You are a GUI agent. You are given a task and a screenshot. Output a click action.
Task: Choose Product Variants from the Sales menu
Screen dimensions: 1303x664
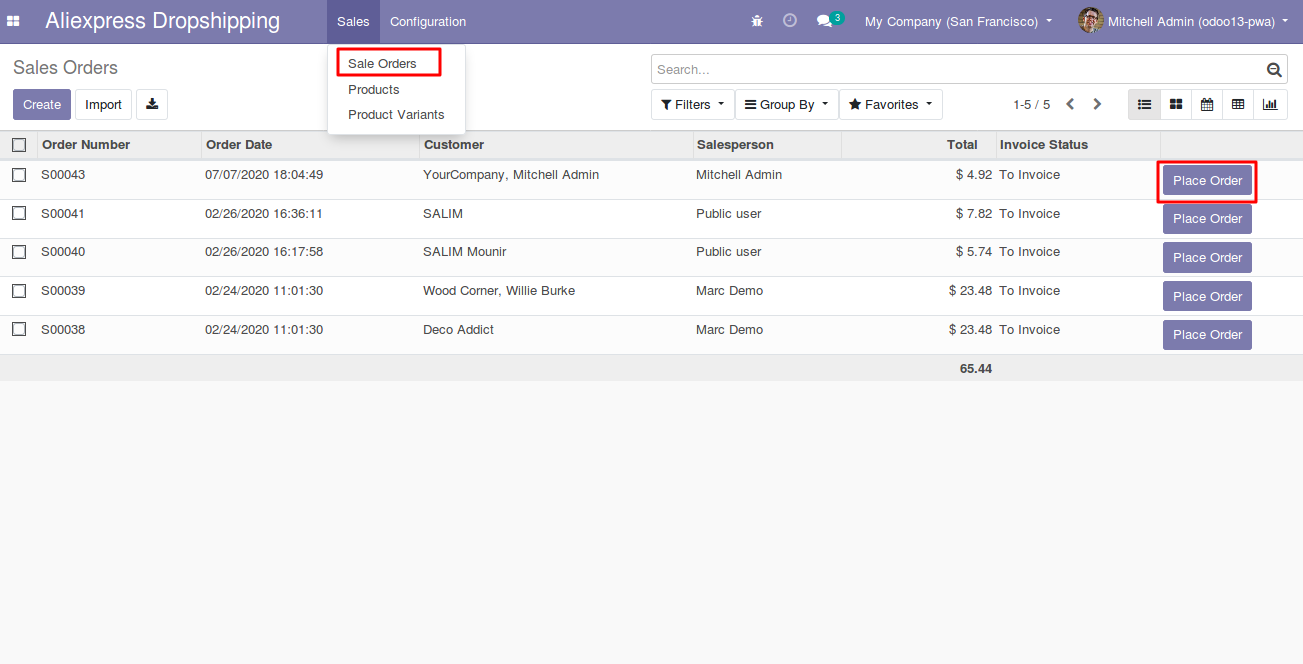coord(396,114)
